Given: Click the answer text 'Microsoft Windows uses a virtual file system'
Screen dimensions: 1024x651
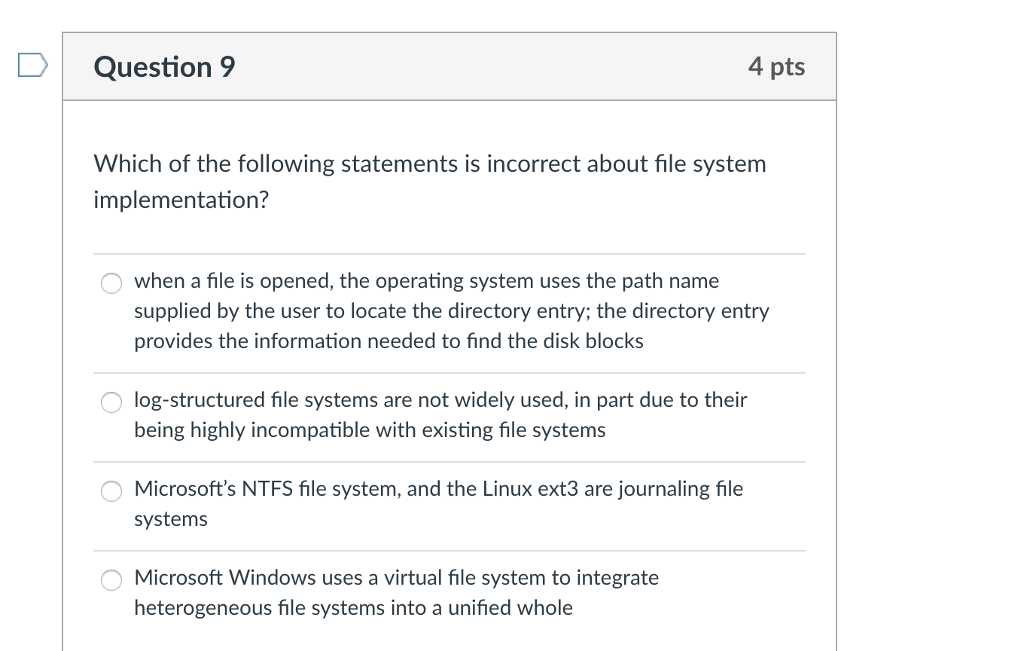Looking at the screenshot, I should click(396, 592).
